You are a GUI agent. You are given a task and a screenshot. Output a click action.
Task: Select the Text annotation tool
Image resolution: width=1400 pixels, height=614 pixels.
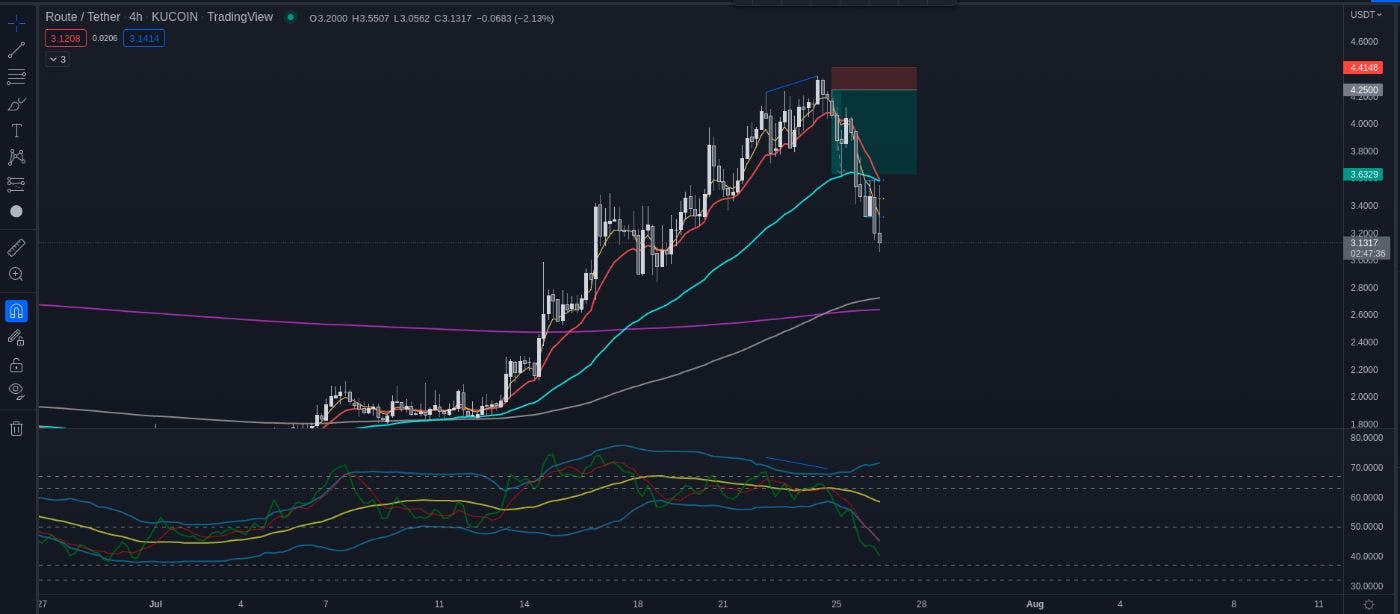point(16,130)
